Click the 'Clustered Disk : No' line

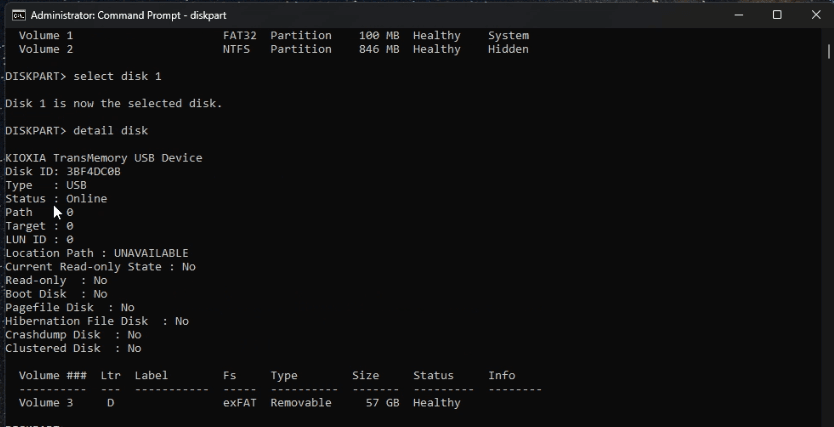click(x=73, y=348)
